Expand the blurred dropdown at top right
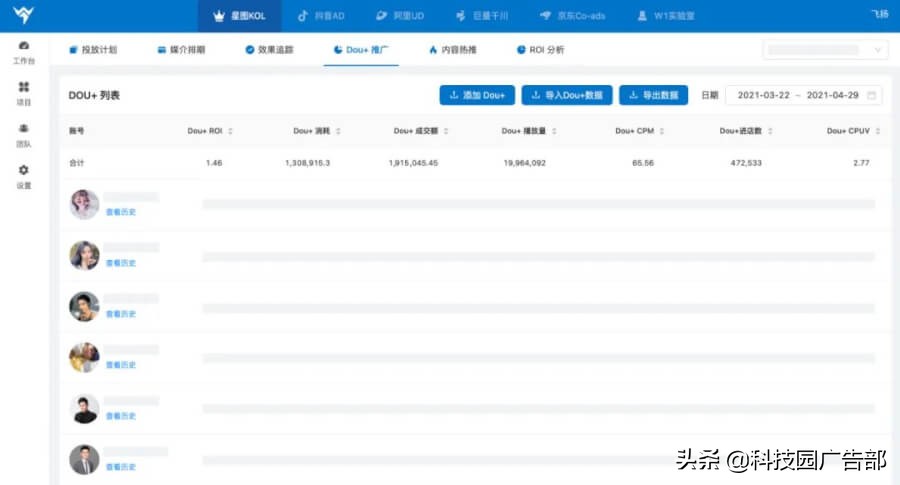900x485 pixels. pyautogui.click(x=825, y=50)
